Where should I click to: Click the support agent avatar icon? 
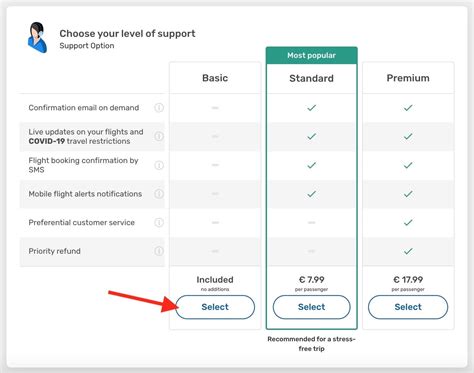point(37,38)
